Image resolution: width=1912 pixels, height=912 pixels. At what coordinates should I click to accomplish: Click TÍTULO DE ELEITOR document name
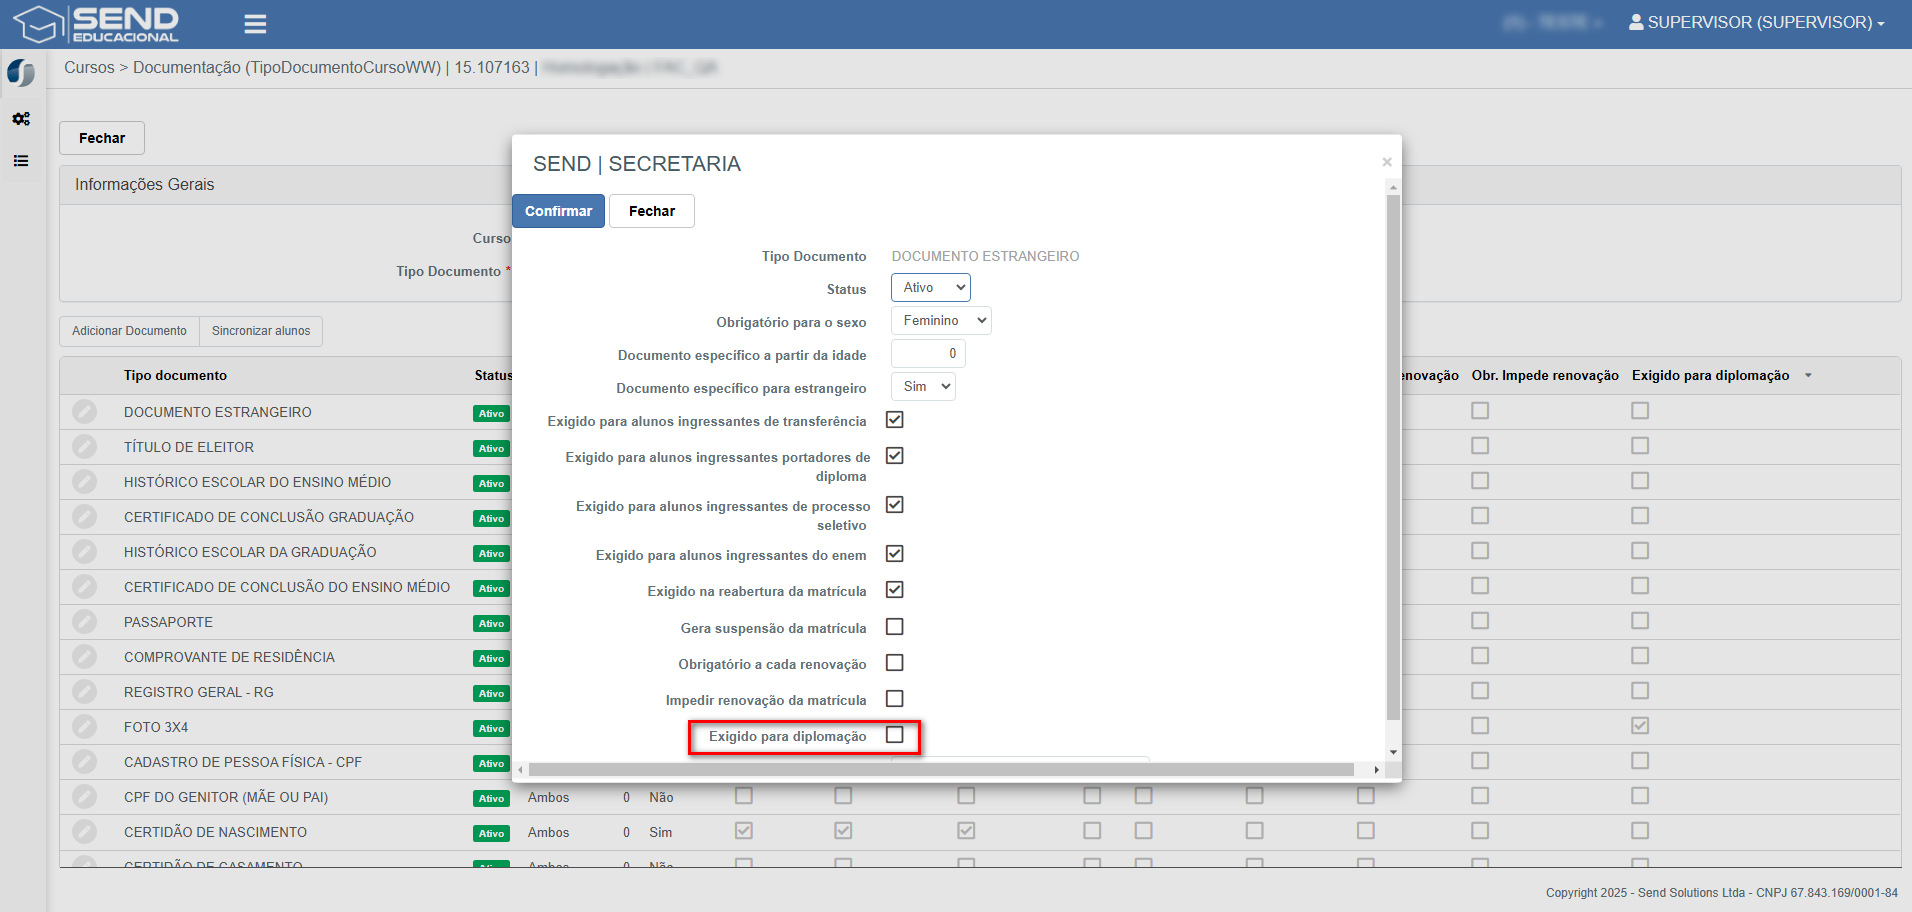click(x=189, y=447)
